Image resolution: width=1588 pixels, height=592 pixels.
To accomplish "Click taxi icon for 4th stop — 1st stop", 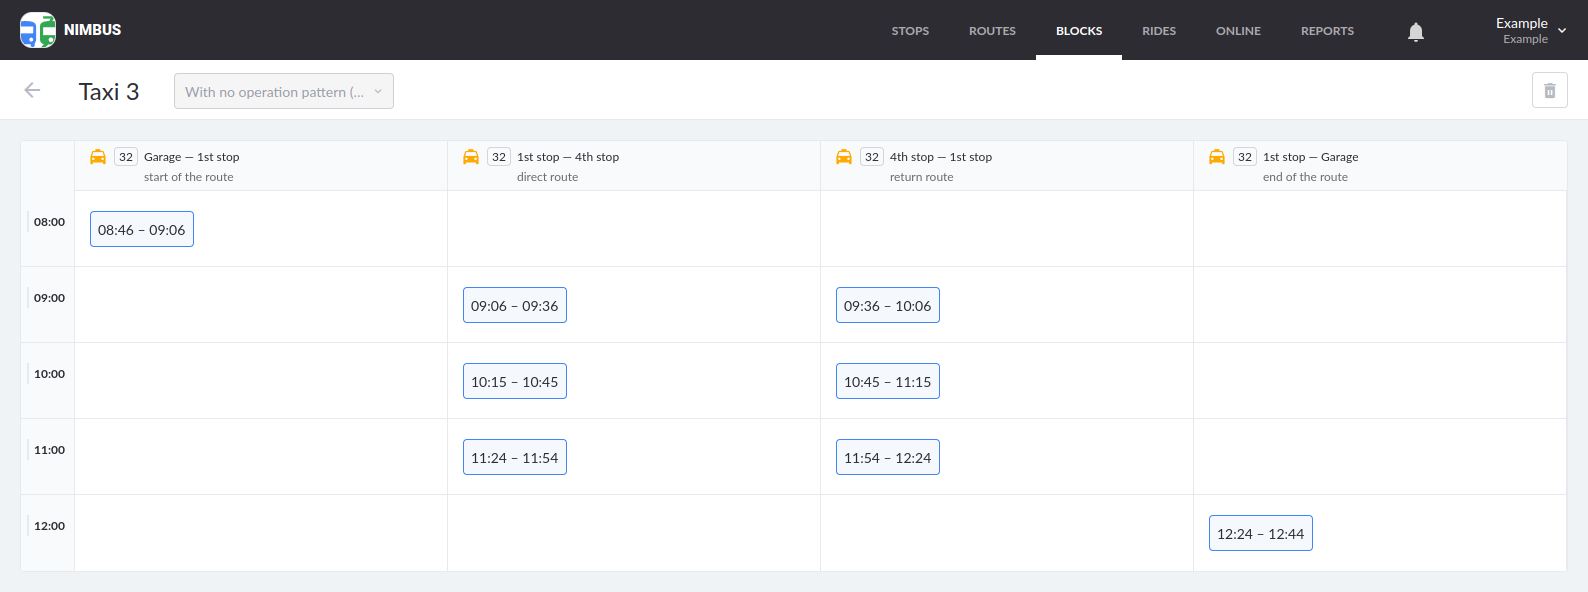I will coord(844,157).
